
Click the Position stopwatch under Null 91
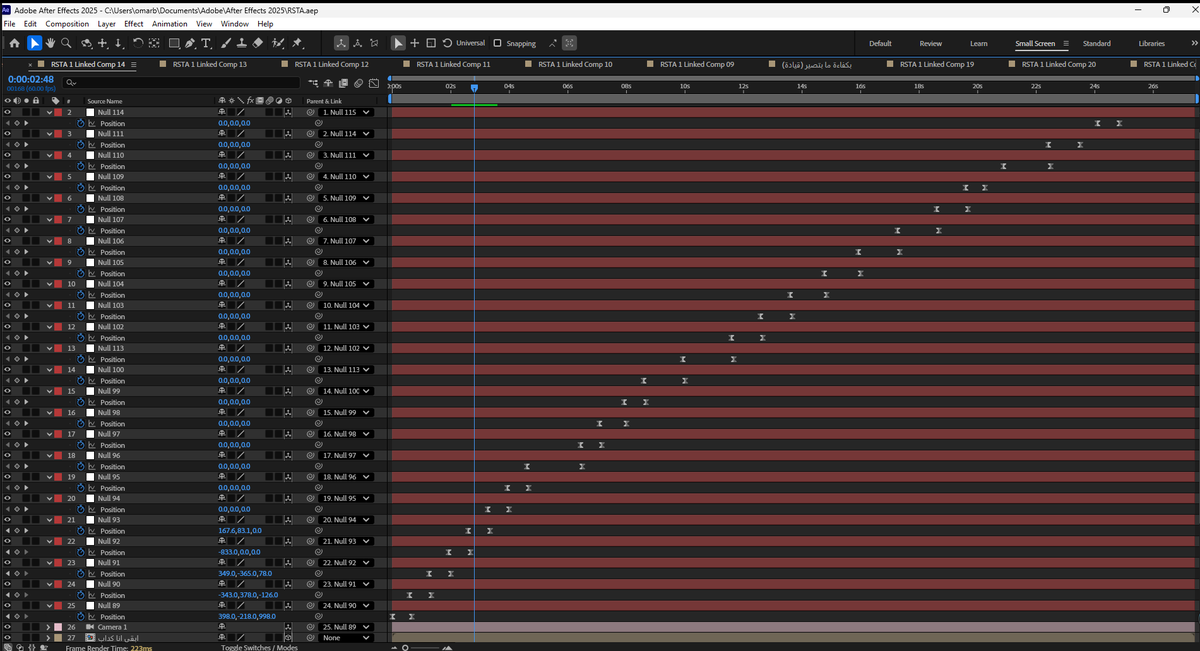(81, 574)
